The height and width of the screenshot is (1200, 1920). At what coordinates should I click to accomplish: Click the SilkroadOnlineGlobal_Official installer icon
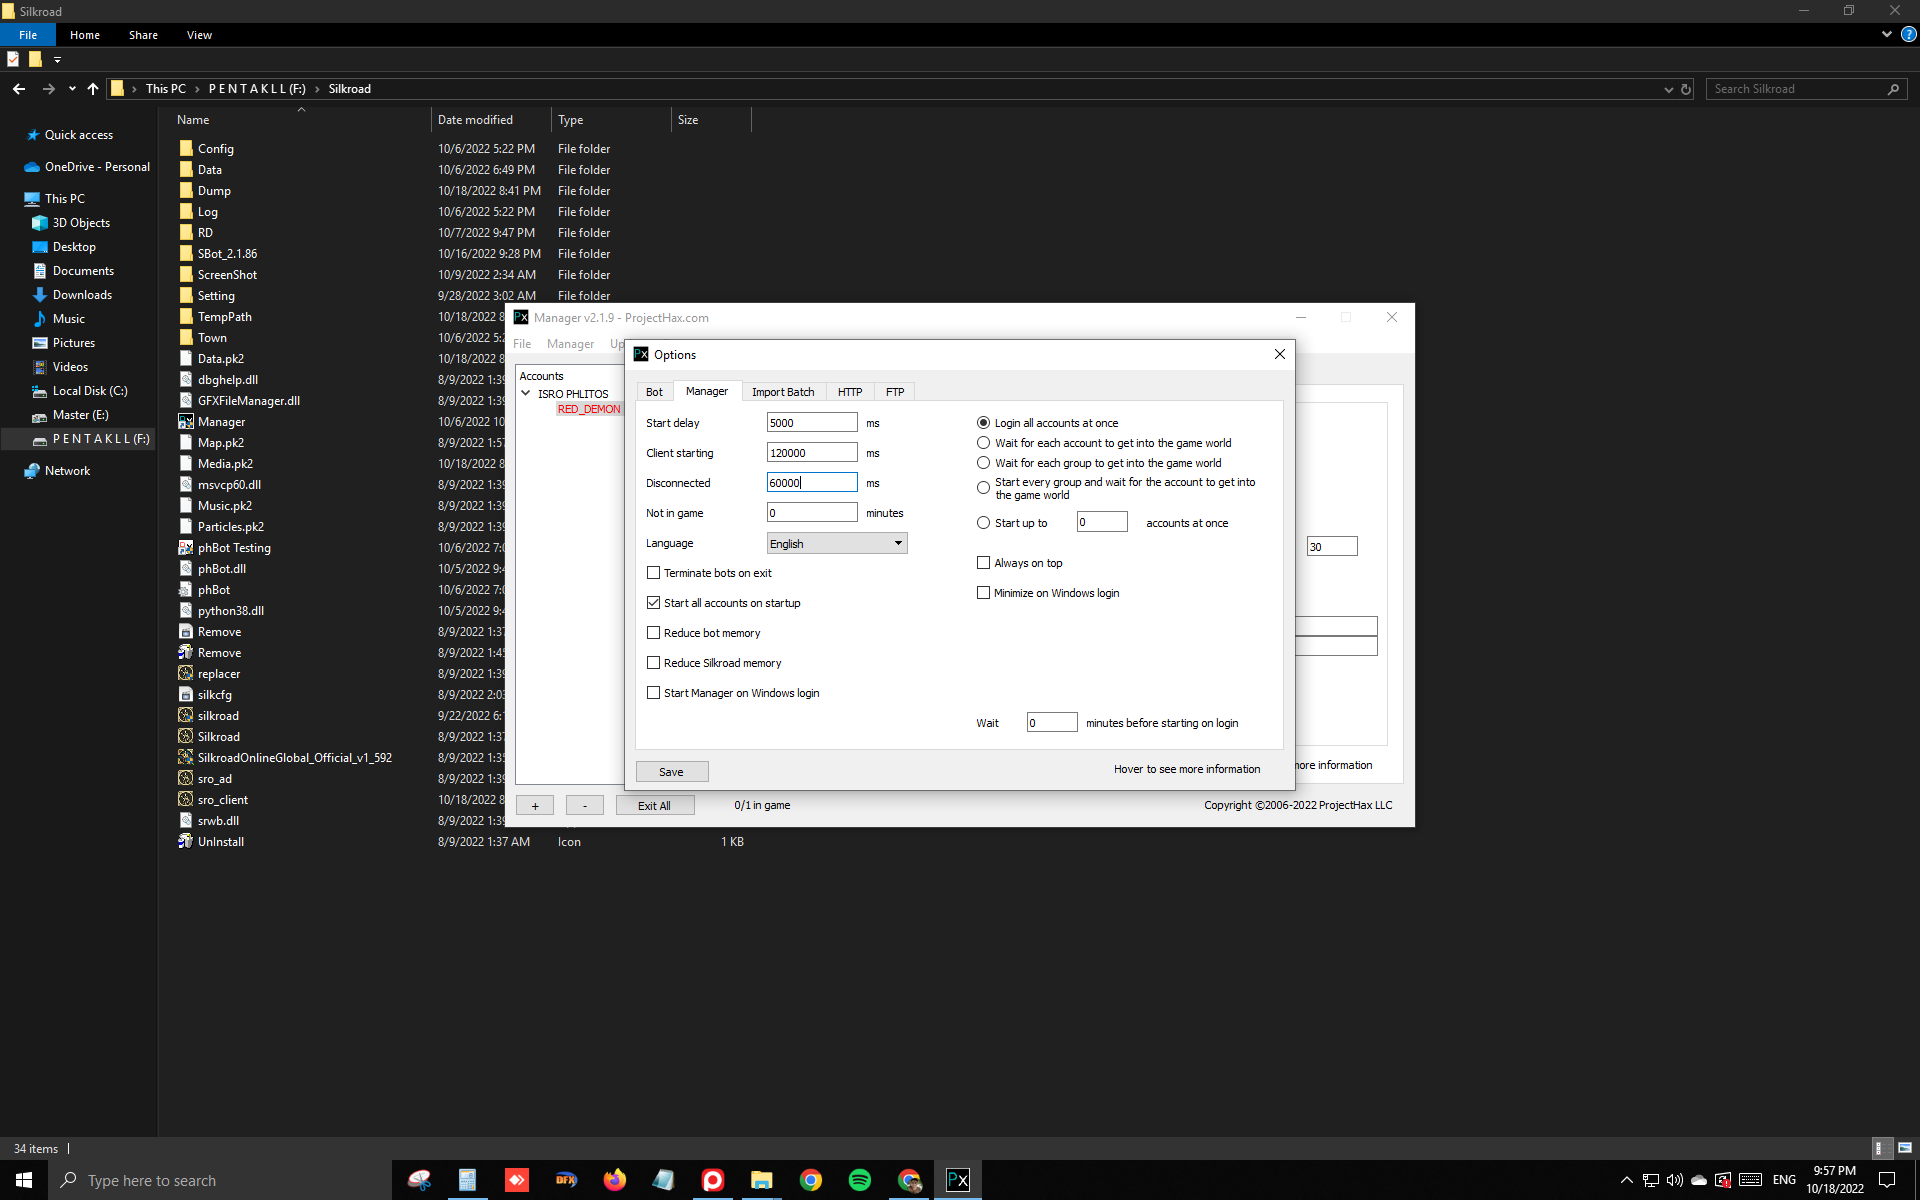186,758
